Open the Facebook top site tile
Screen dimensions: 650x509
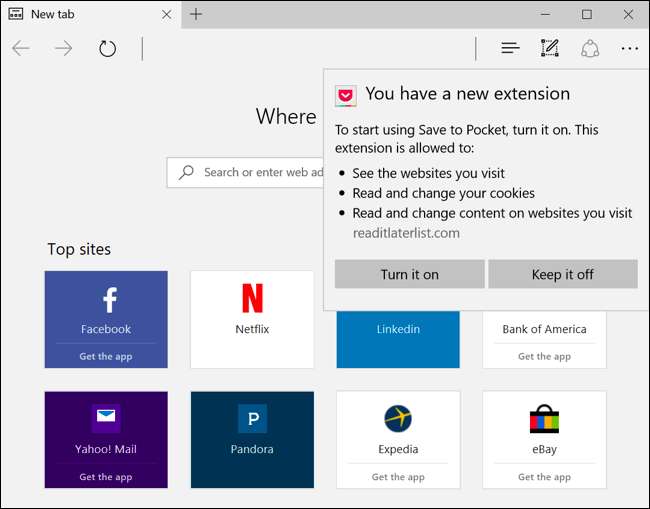(106, 308)
